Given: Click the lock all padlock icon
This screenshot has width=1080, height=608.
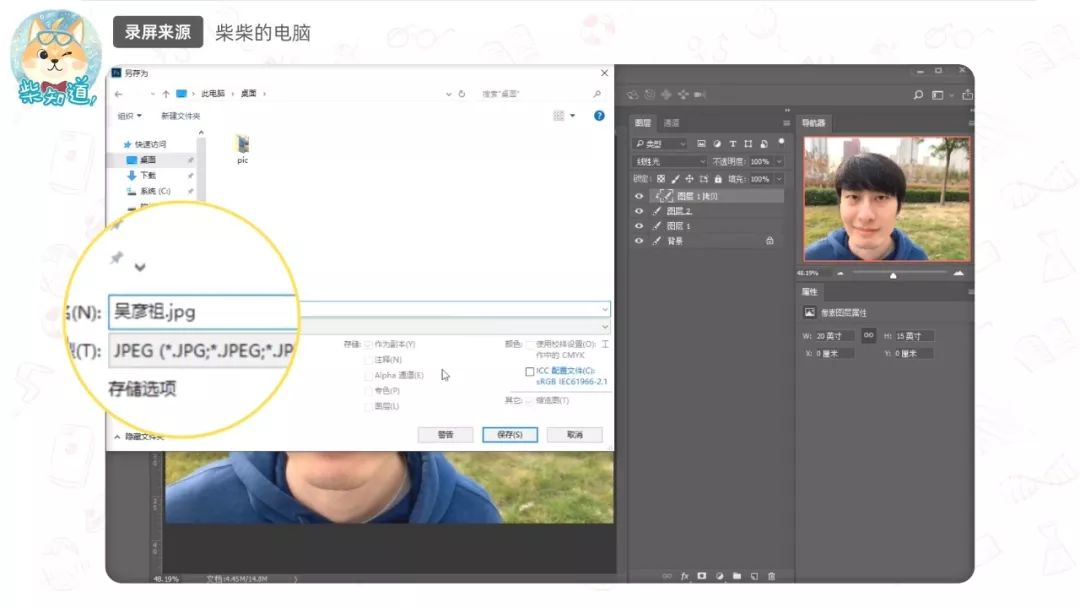Looking at the screenshot, I should (x=717, y=178).
